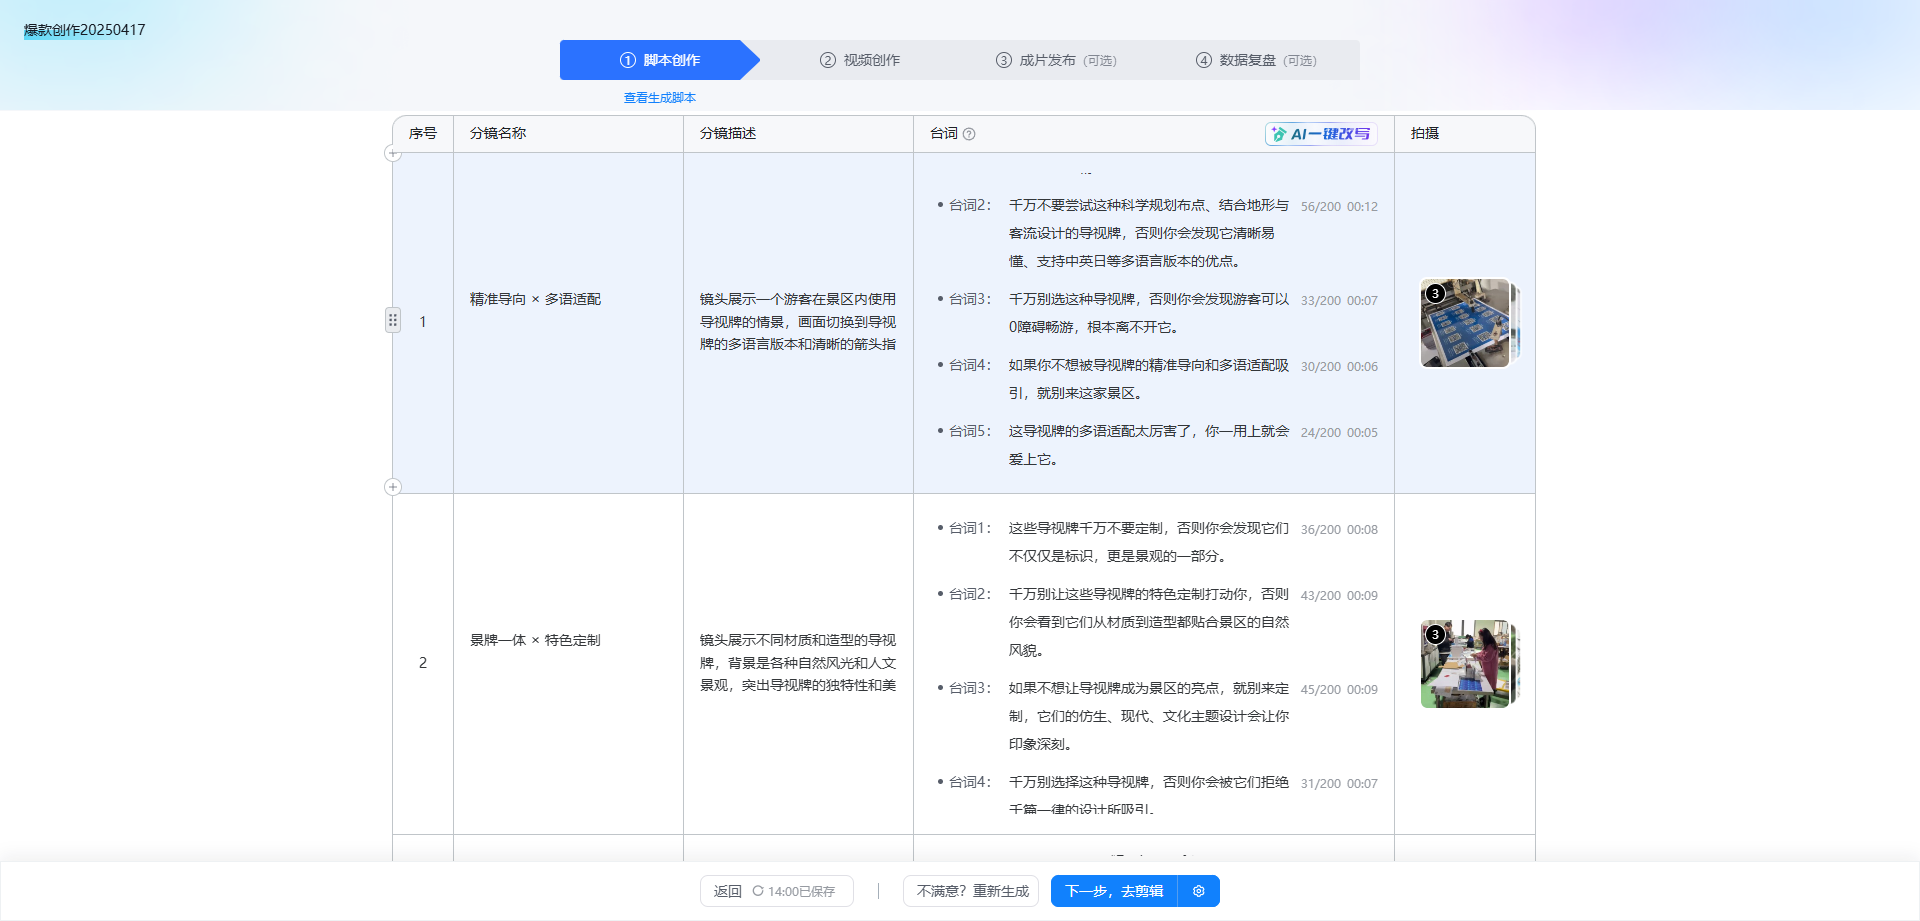Image resolution: width=1920 pixels, height=921 pixels.
Task: Click the plus icon above storyboard row 1
Action: [x=393, y=152]
